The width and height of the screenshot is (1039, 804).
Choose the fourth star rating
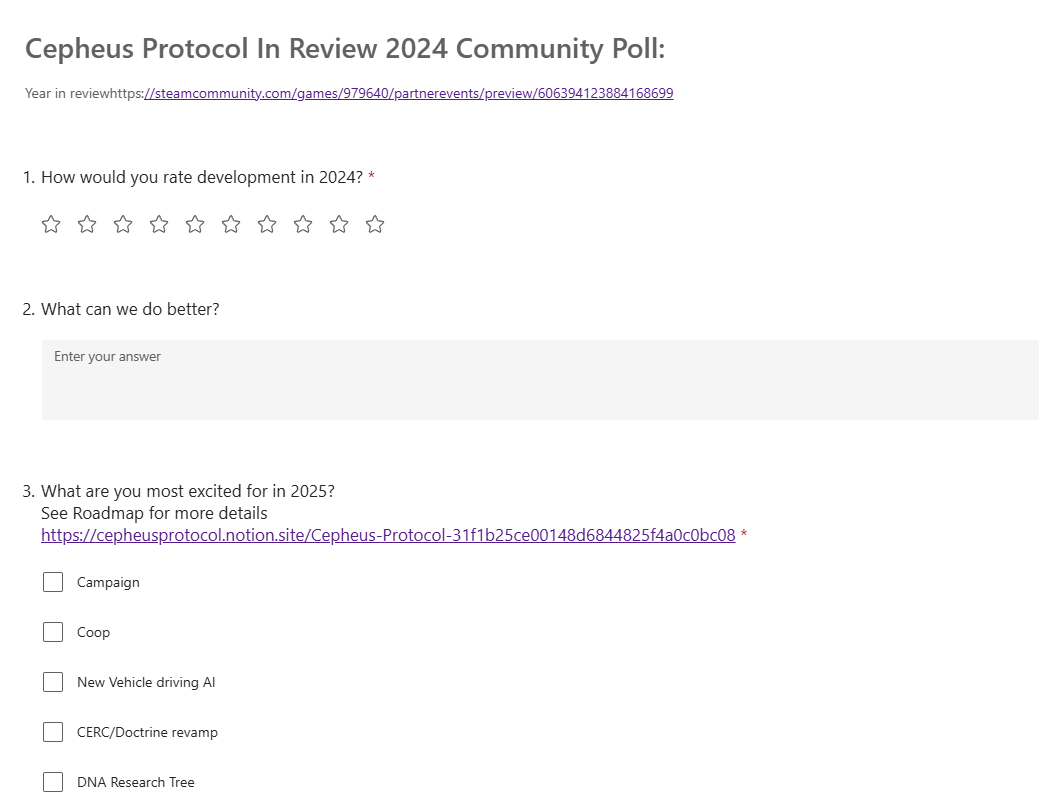159,224
